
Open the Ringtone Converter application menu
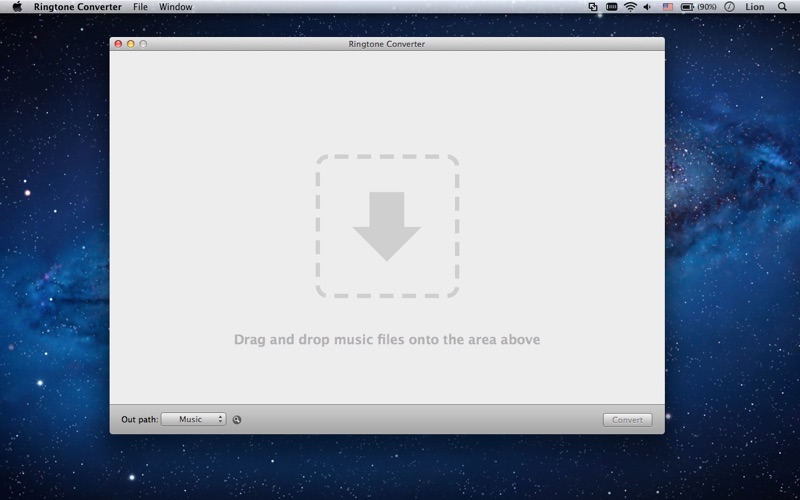[x=78, y=7]
